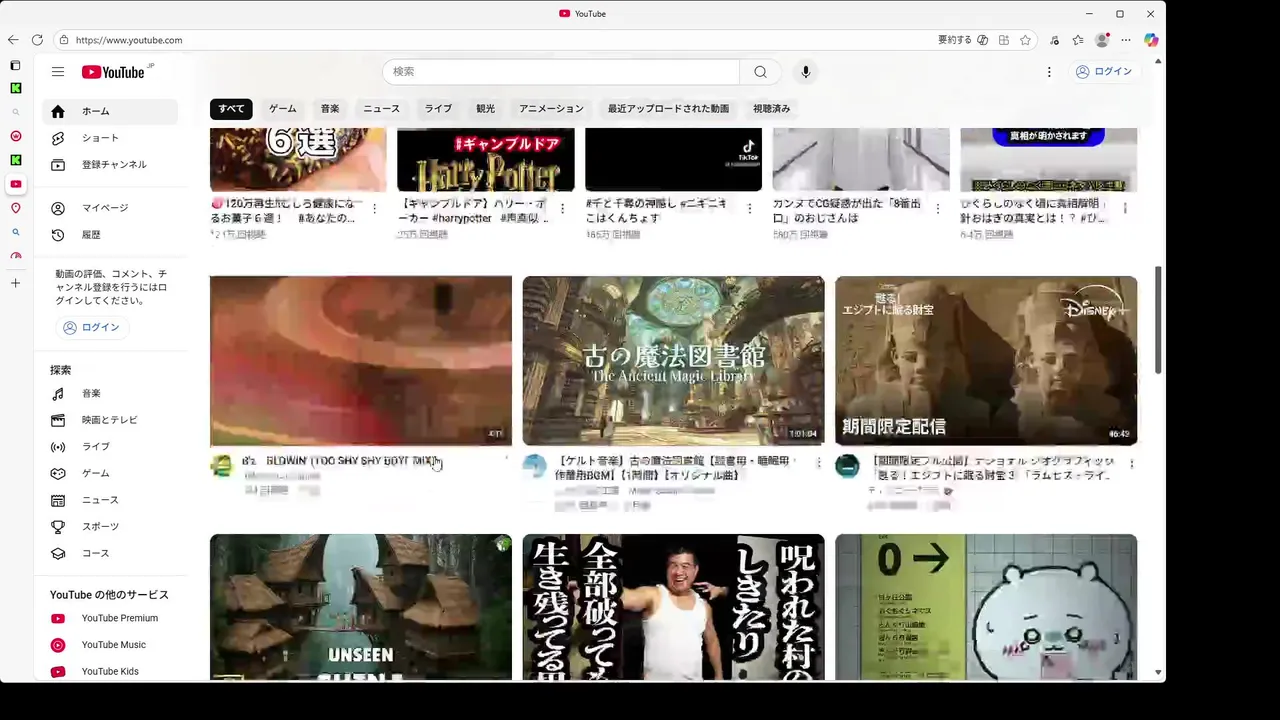Open 登録チャンネル in the sidebar
Screen dimensions: 1280x720
(x=110, y=164)
